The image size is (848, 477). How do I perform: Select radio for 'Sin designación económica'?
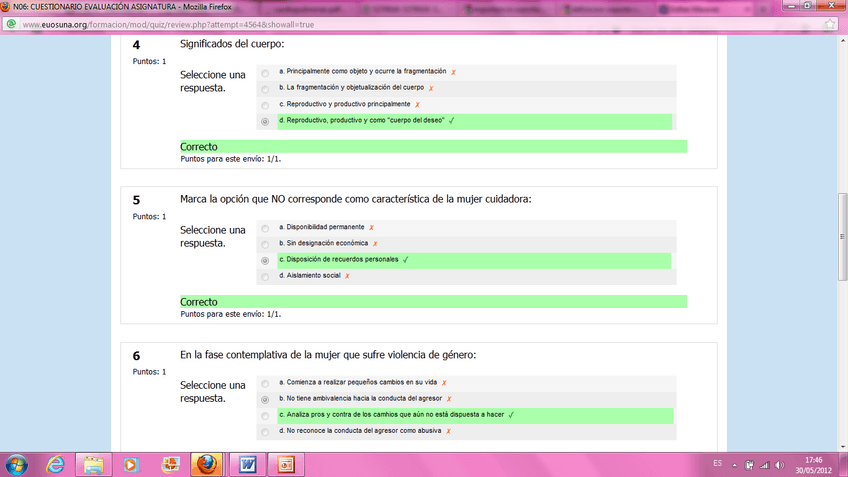coord(265,244)
